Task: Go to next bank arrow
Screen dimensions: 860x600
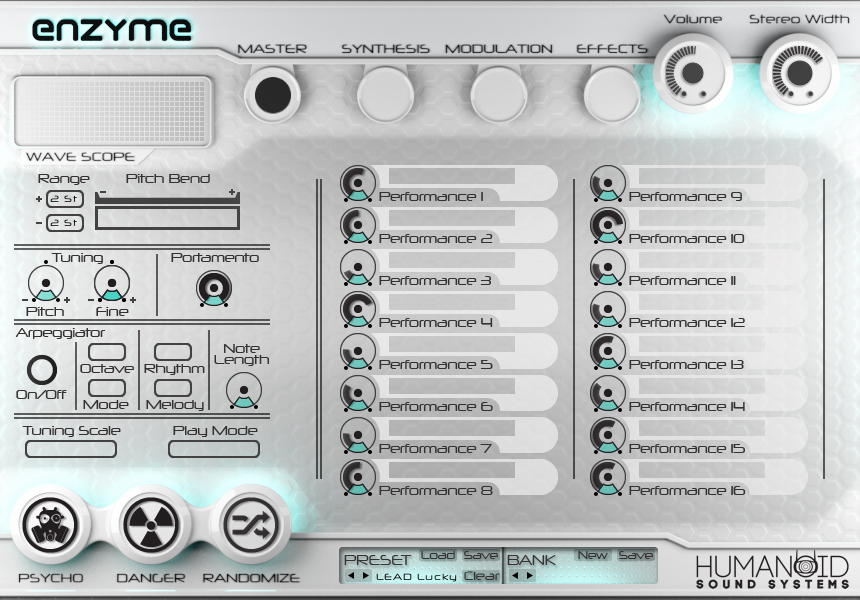Action: (529, 576)
